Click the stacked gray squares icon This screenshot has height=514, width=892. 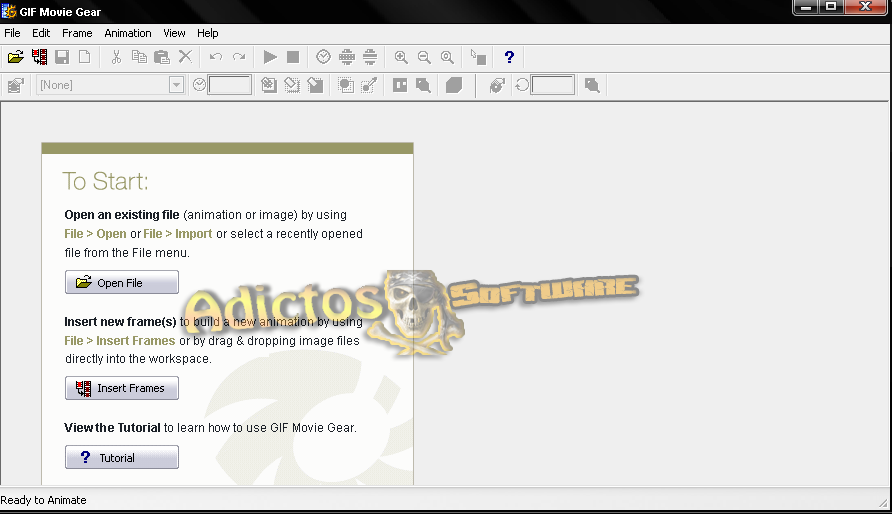[453, 85]
